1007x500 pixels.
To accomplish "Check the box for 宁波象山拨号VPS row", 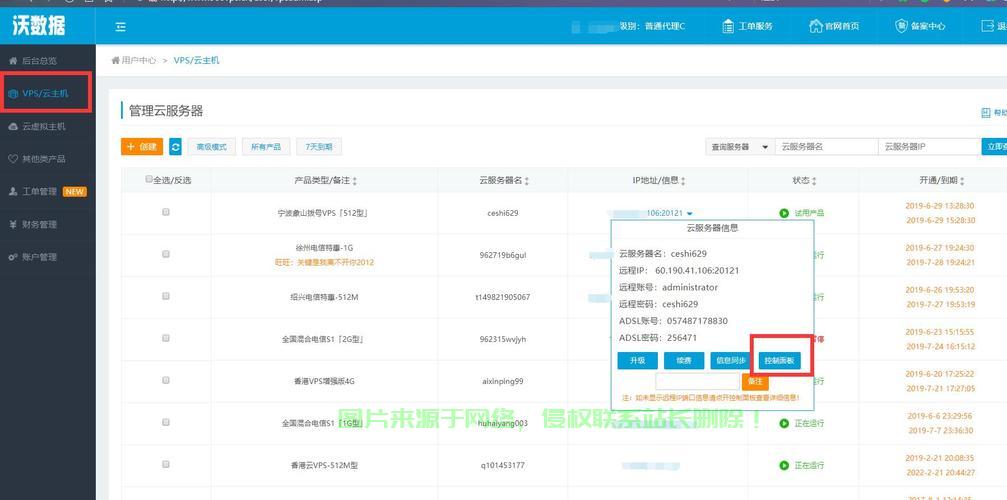I will (x=166, y=212).
